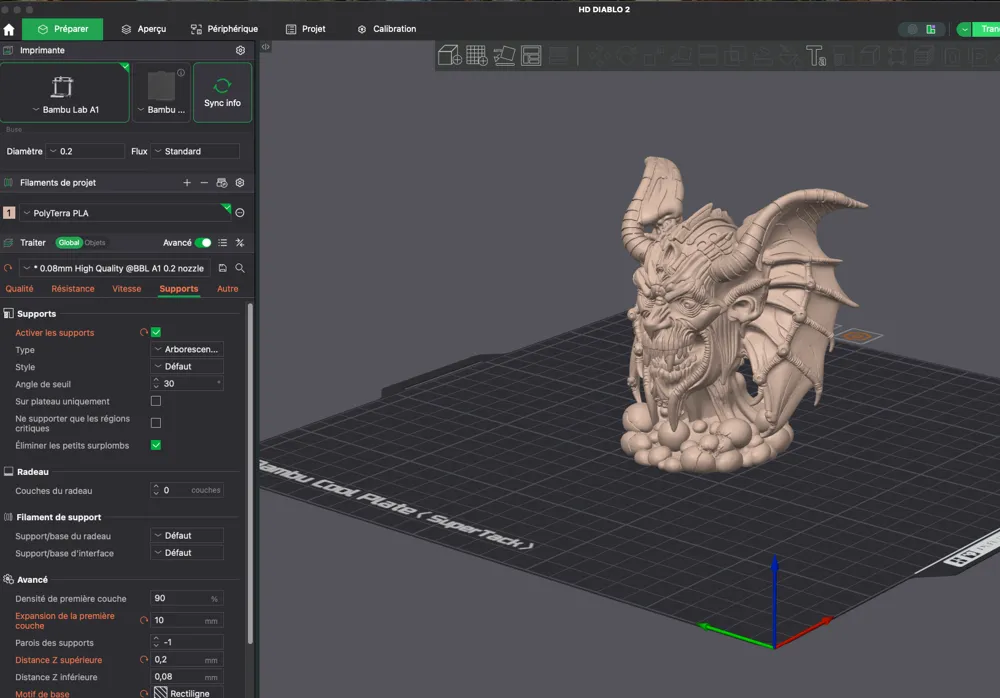Click the settings panel vertical scrollbar
Screen dimensions: 1000x698
pyautogui.click(x=250, y=474)
